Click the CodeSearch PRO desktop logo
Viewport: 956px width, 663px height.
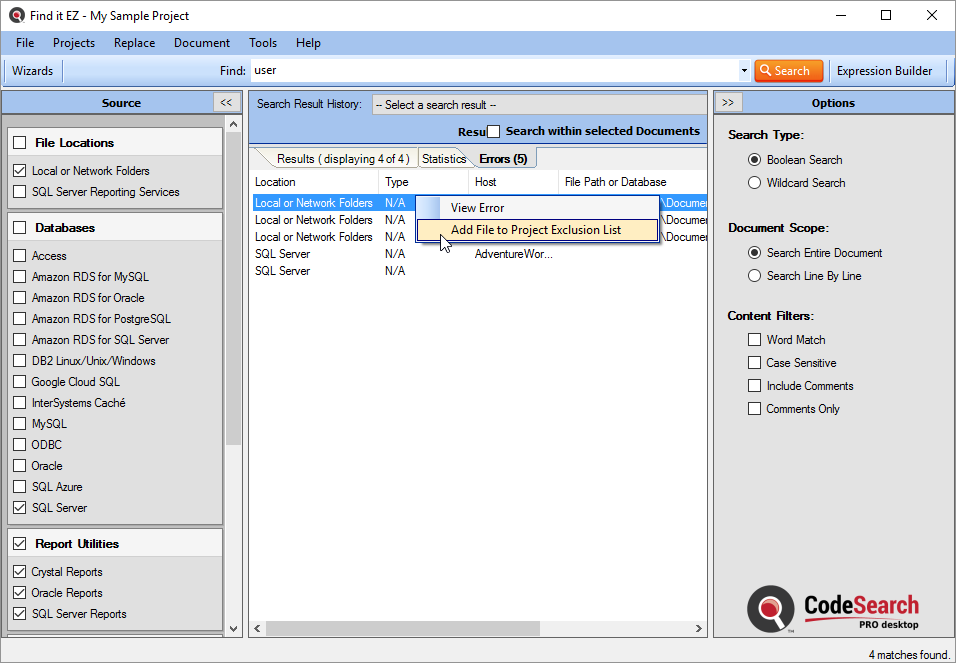pyautogui.click(x=832, y=609)
